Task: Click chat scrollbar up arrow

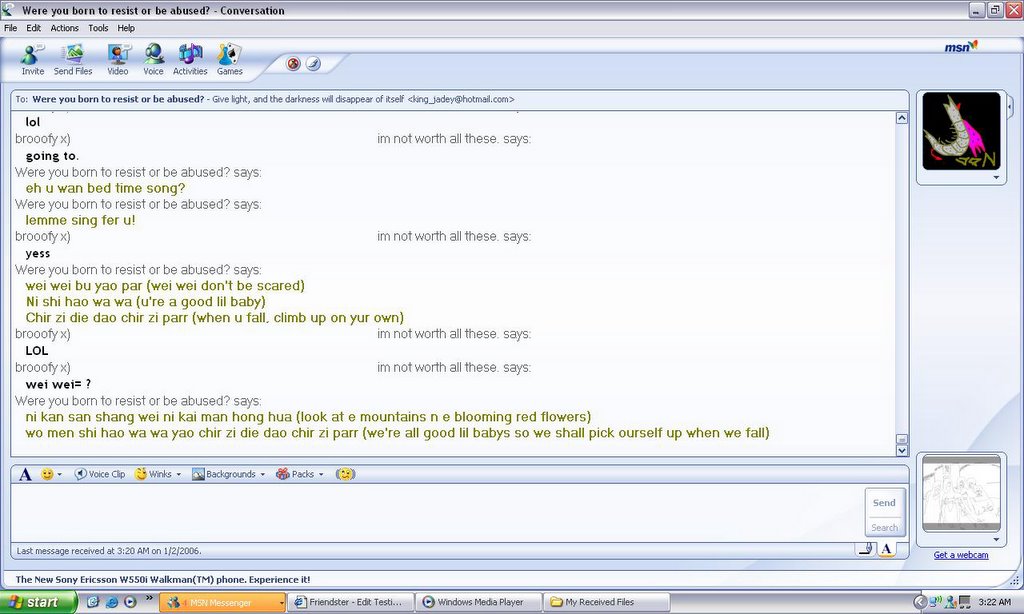Action: pos(902,118)
